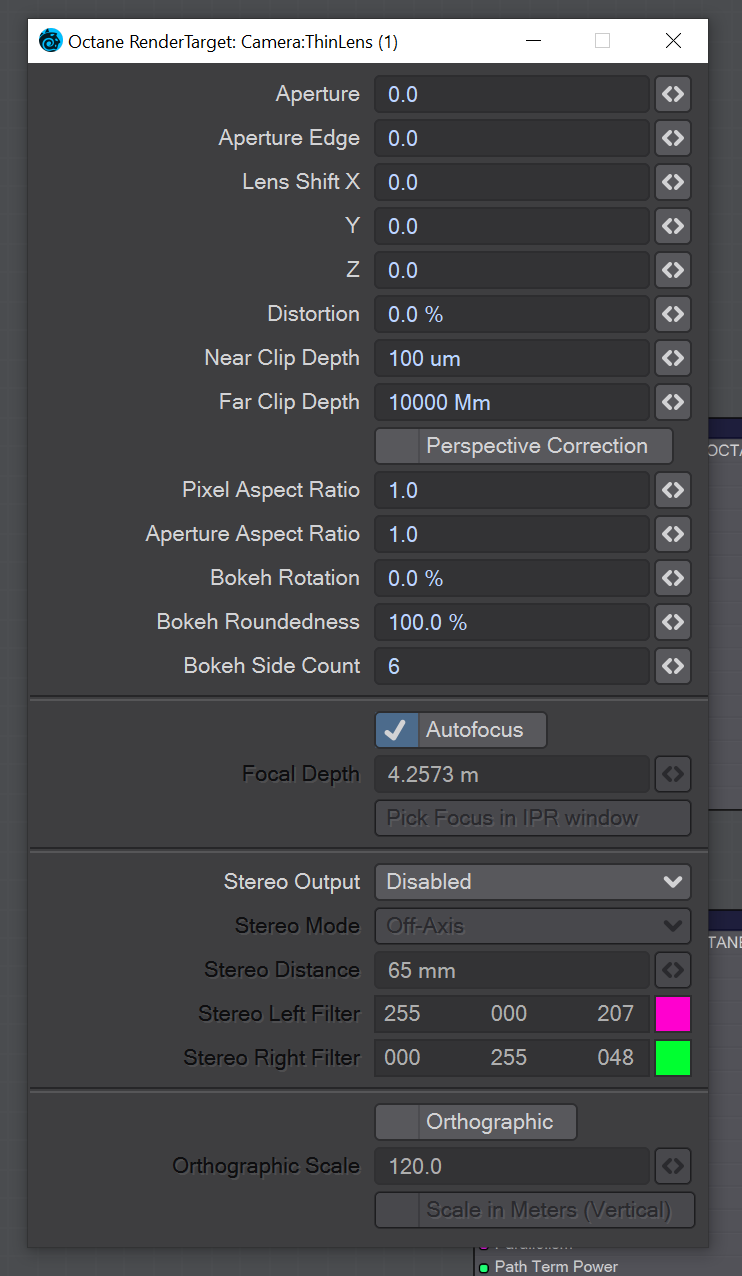
Task: Open the magenta Stereo Left Filter swatch
Action: point(673,1014)
